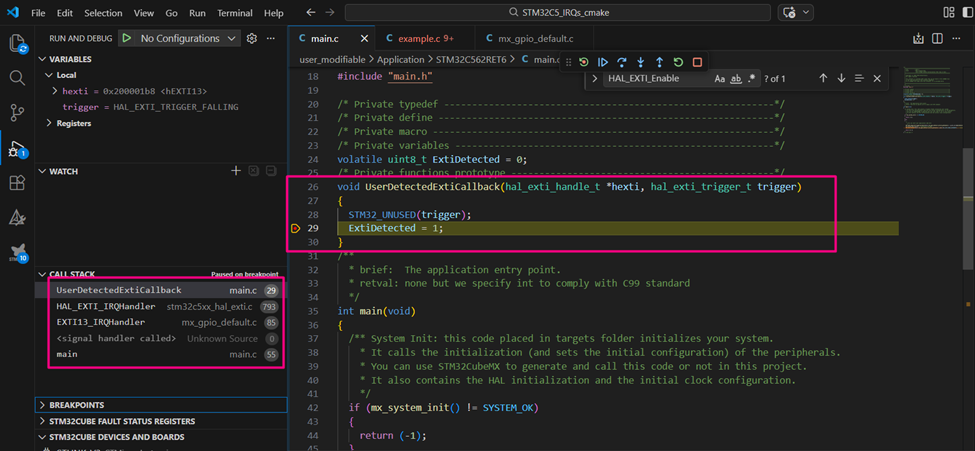Image resolution: width=975 pixels, height=451 pixels.
Task: Continue execution in debug toolbar
Action: click(x=603, y=62)
